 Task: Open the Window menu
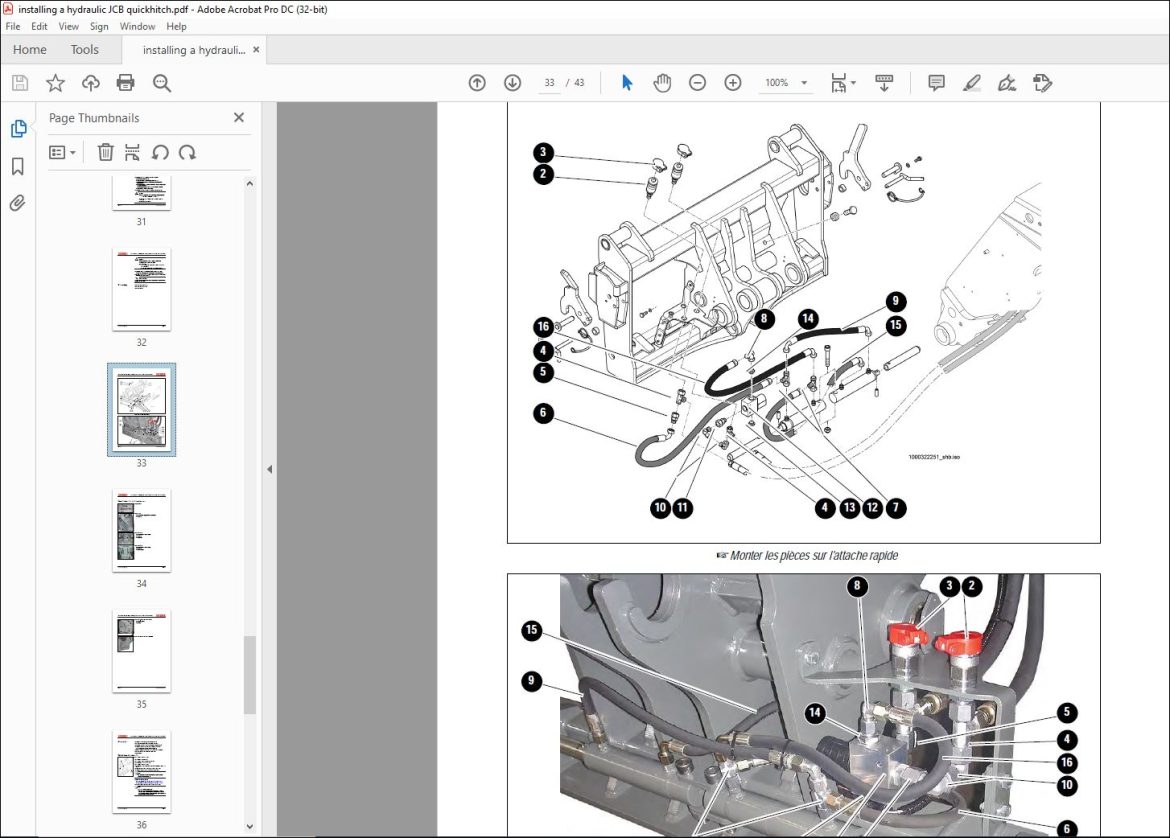point(137,26)
